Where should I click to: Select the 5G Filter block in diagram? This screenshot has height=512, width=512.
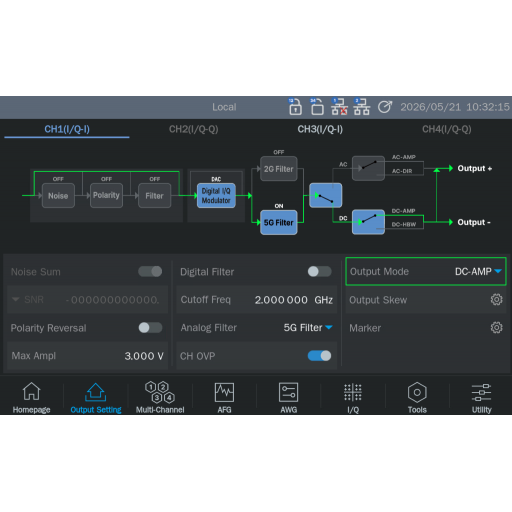coord(279,222)
